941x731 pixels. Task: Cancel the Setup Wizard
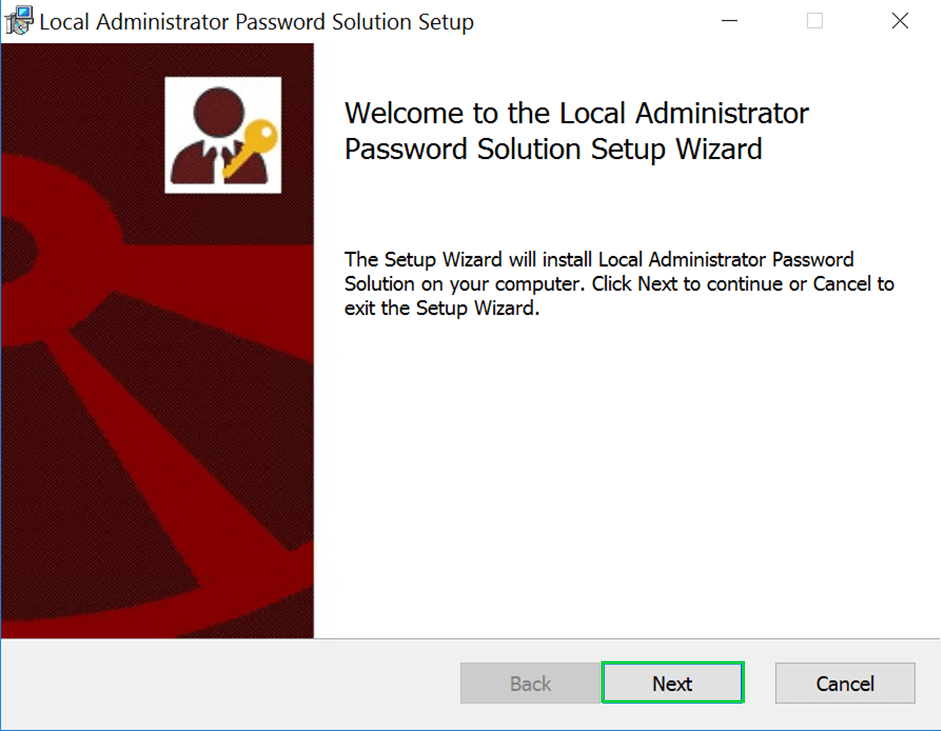[845, 684]
